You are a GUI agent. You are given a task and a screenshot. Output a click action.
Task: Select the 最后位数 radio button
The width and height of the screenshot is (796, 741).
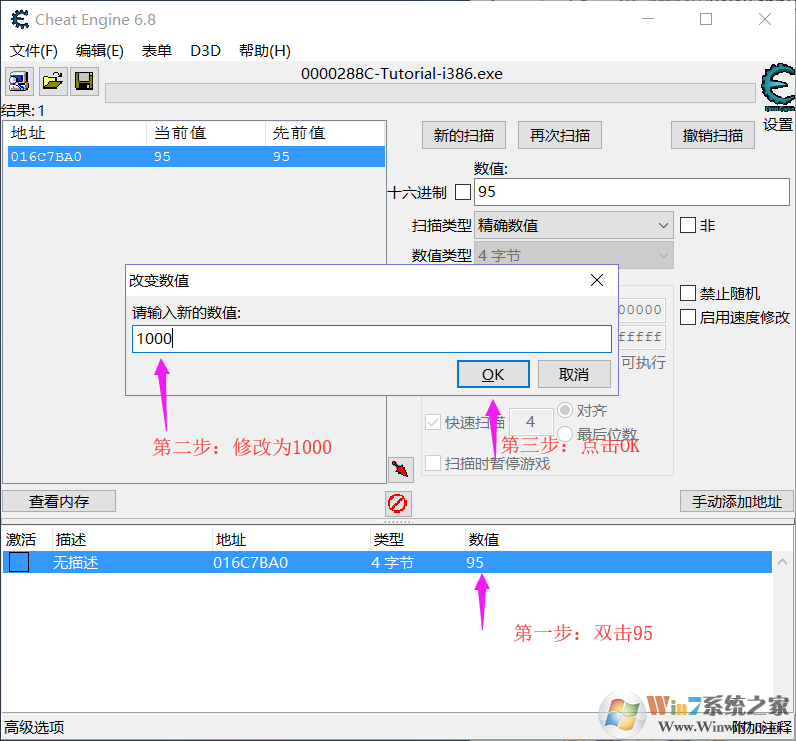click(x=565, y=434)
